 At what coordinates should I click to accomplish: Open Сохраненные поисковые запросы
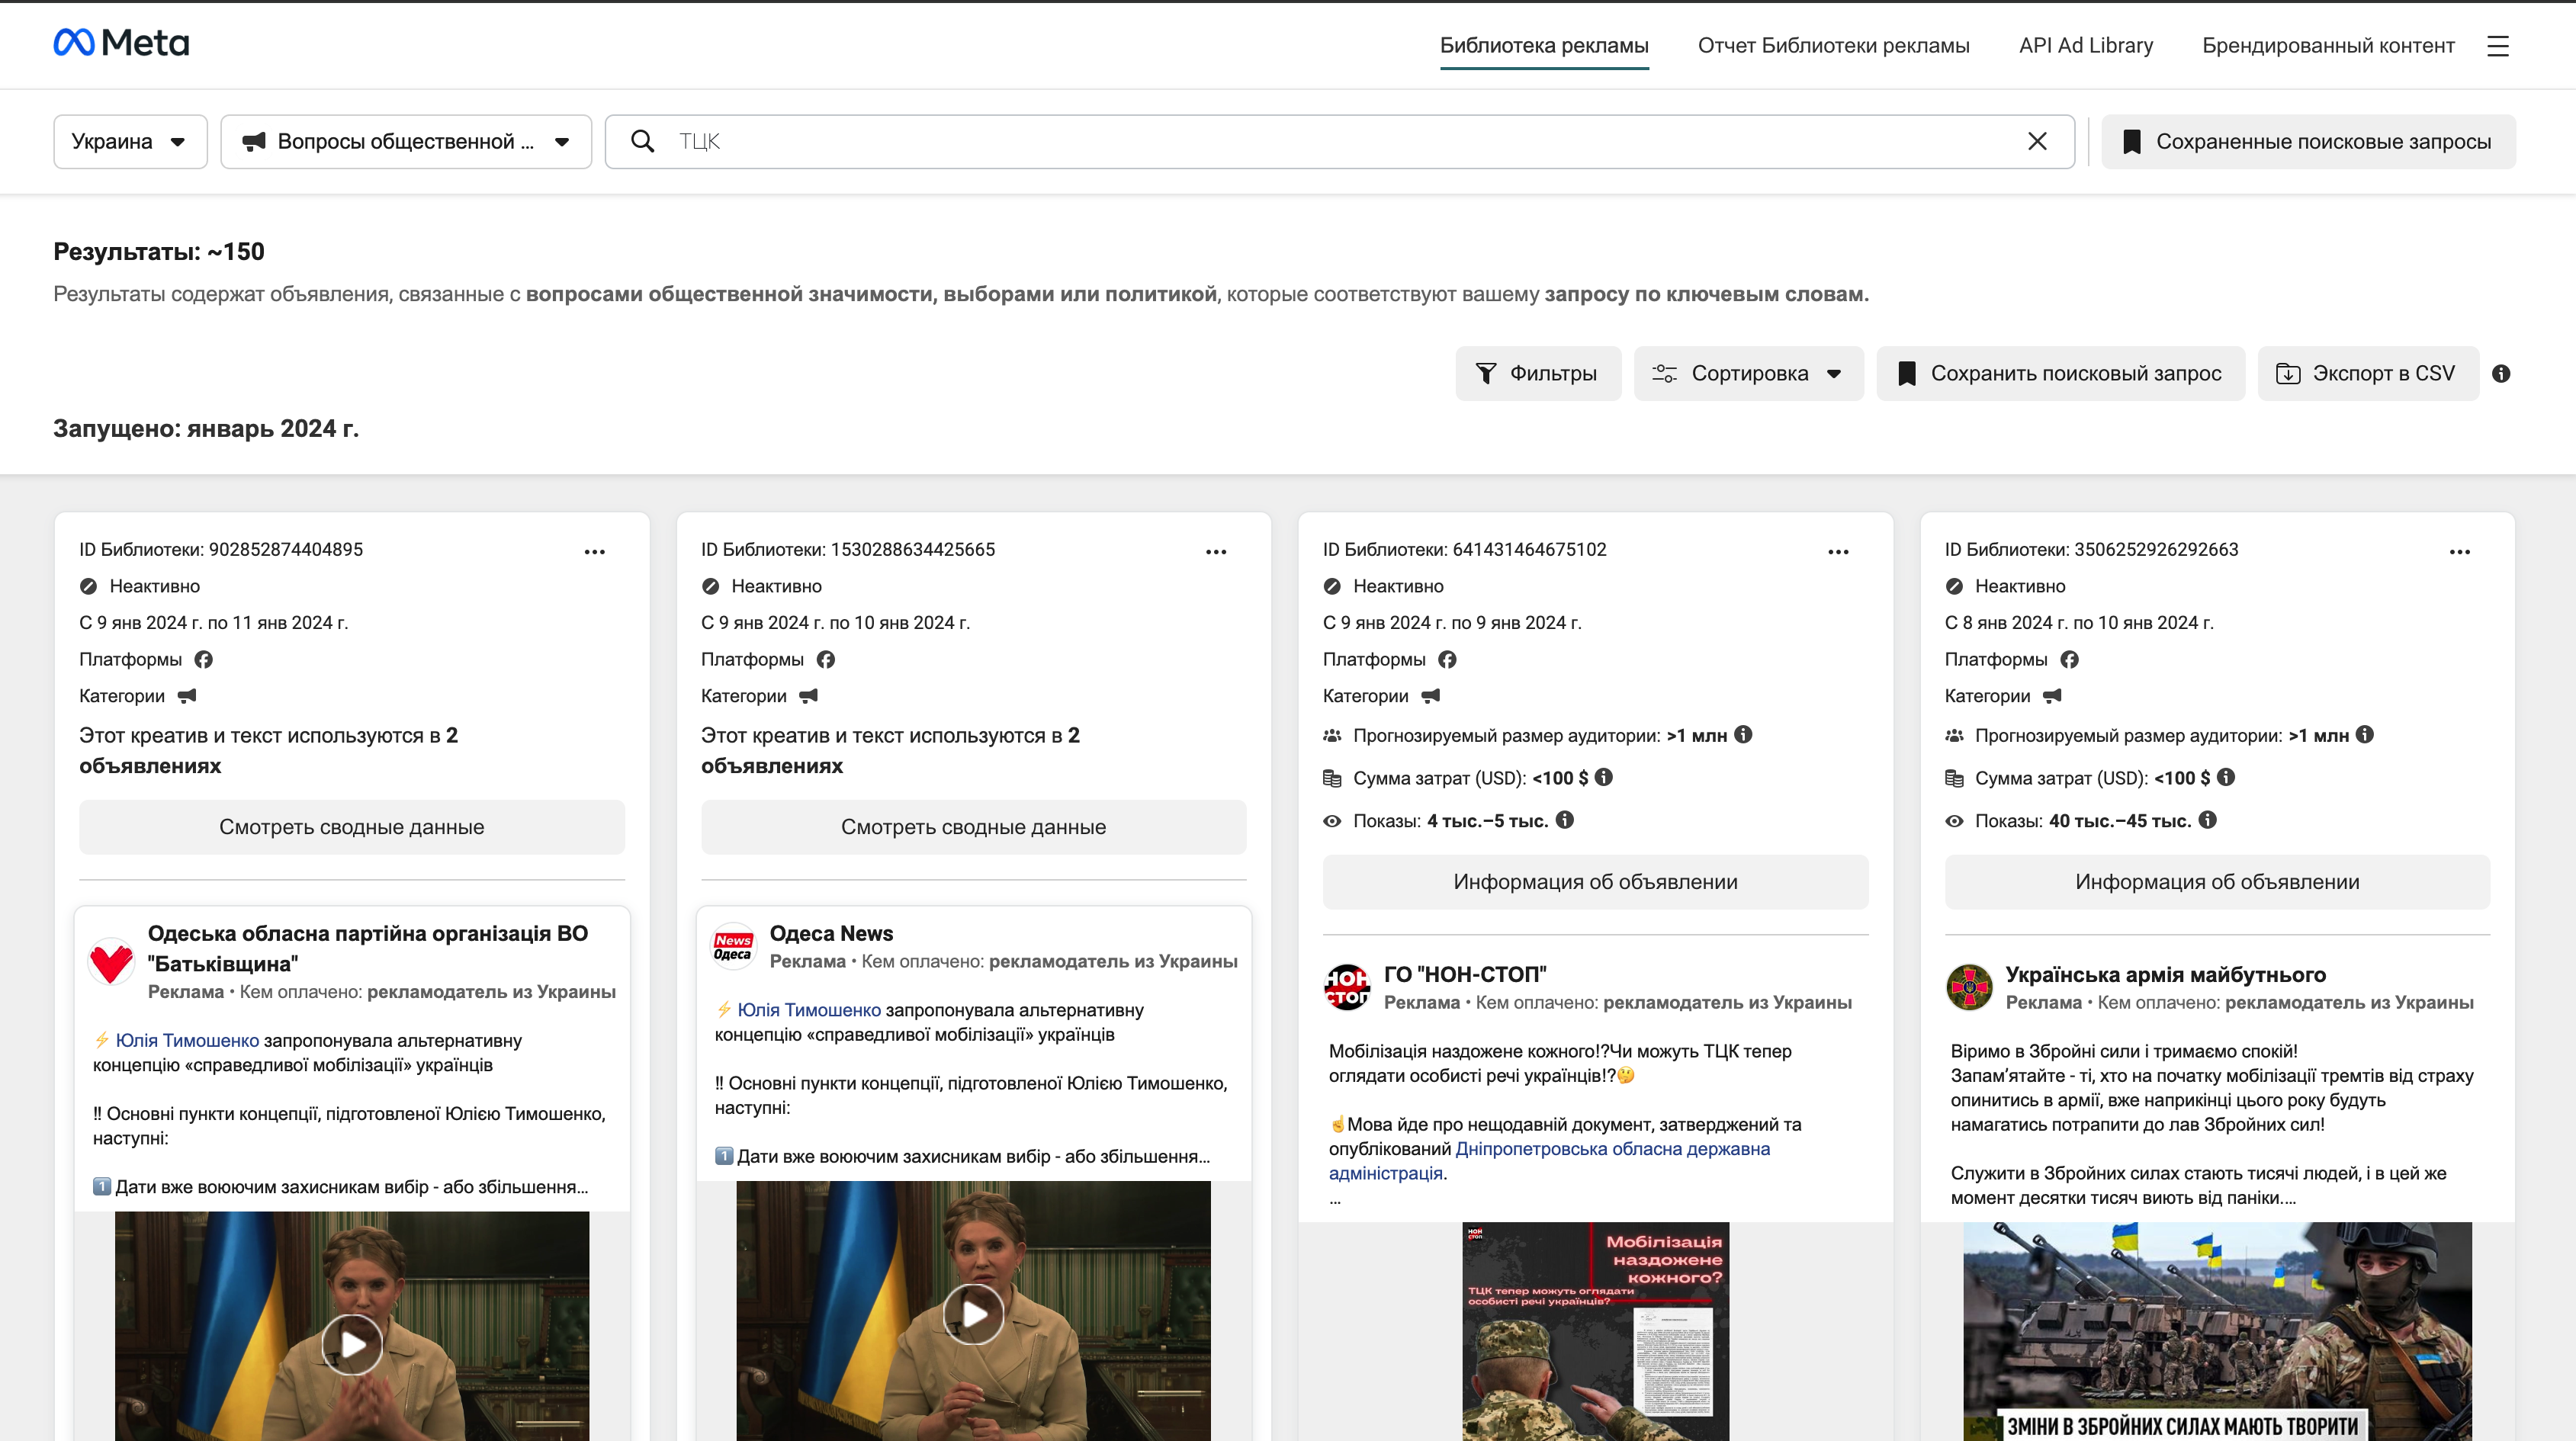(x=2308, y=141)
